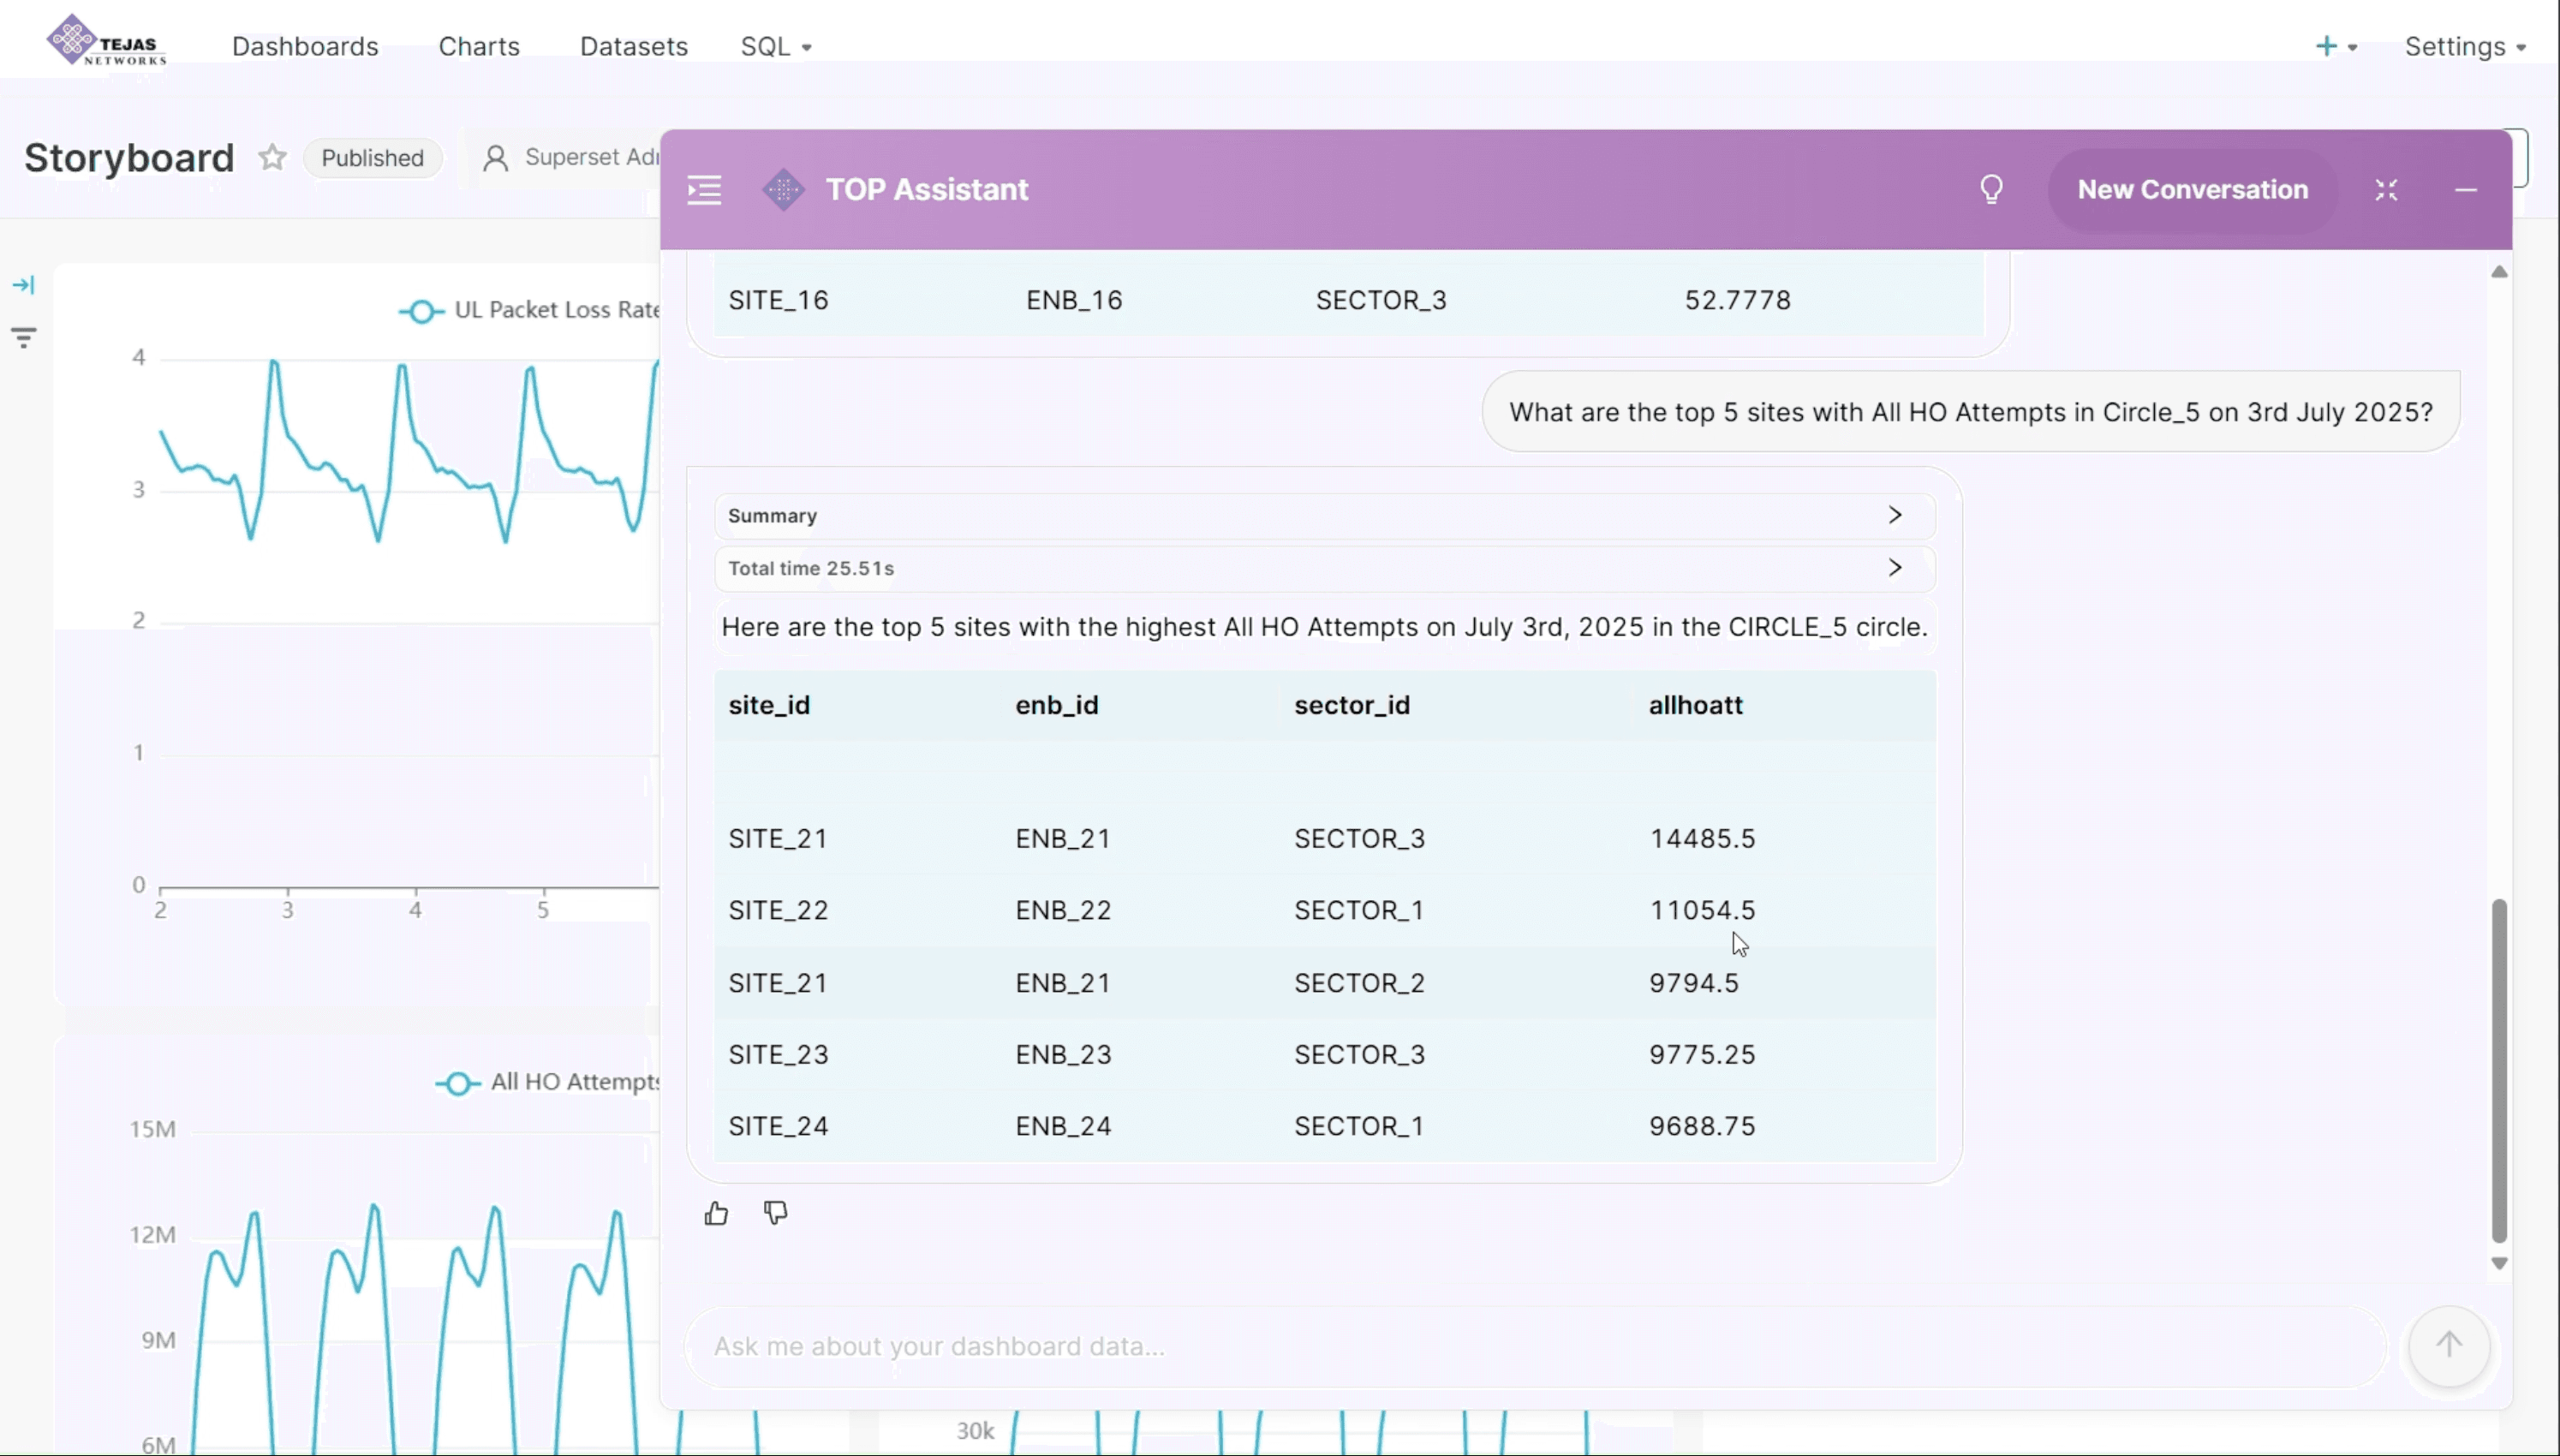2560x1456 pixels.
Task: Click the Superset Admin user avatar icon
Action: tap(494, 156)
